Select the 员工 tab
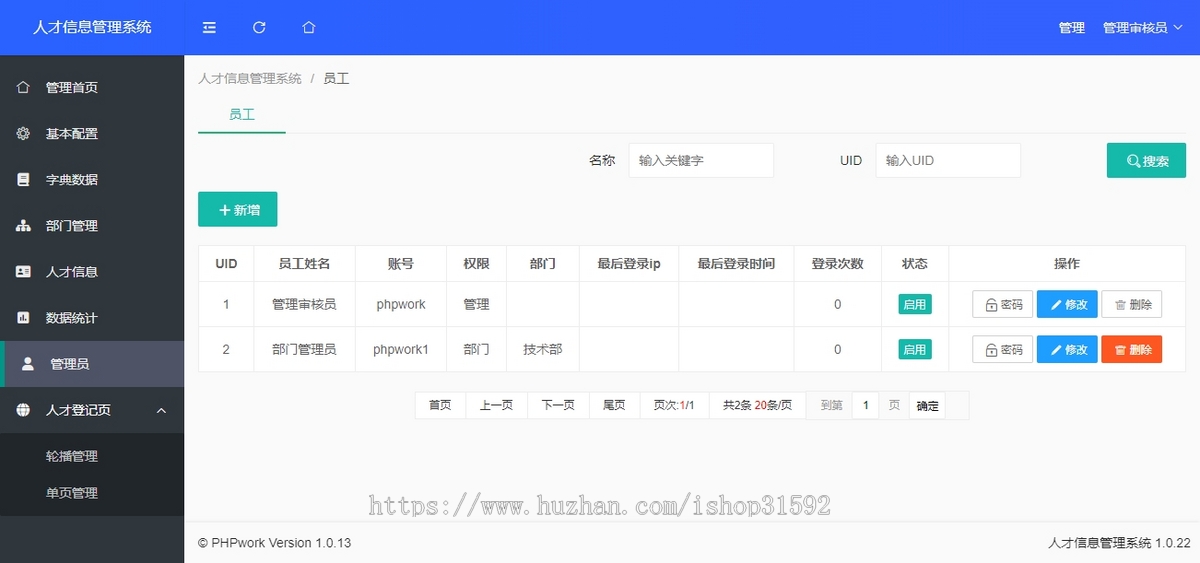 point(242,115)
